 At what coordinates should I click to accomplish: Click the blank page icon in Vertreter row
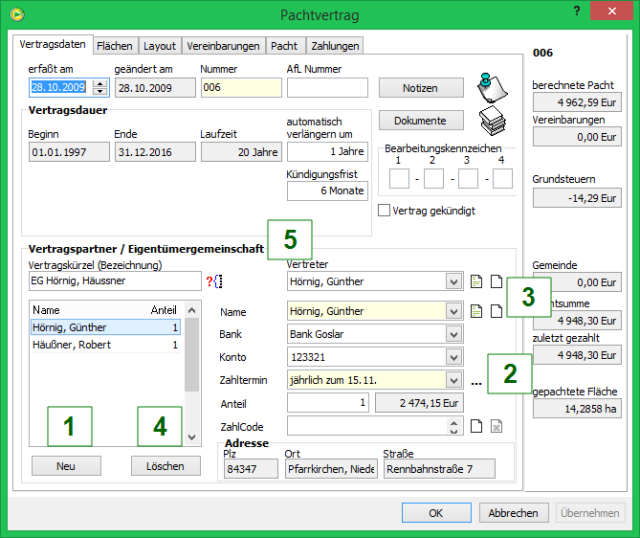coord(494,282)
